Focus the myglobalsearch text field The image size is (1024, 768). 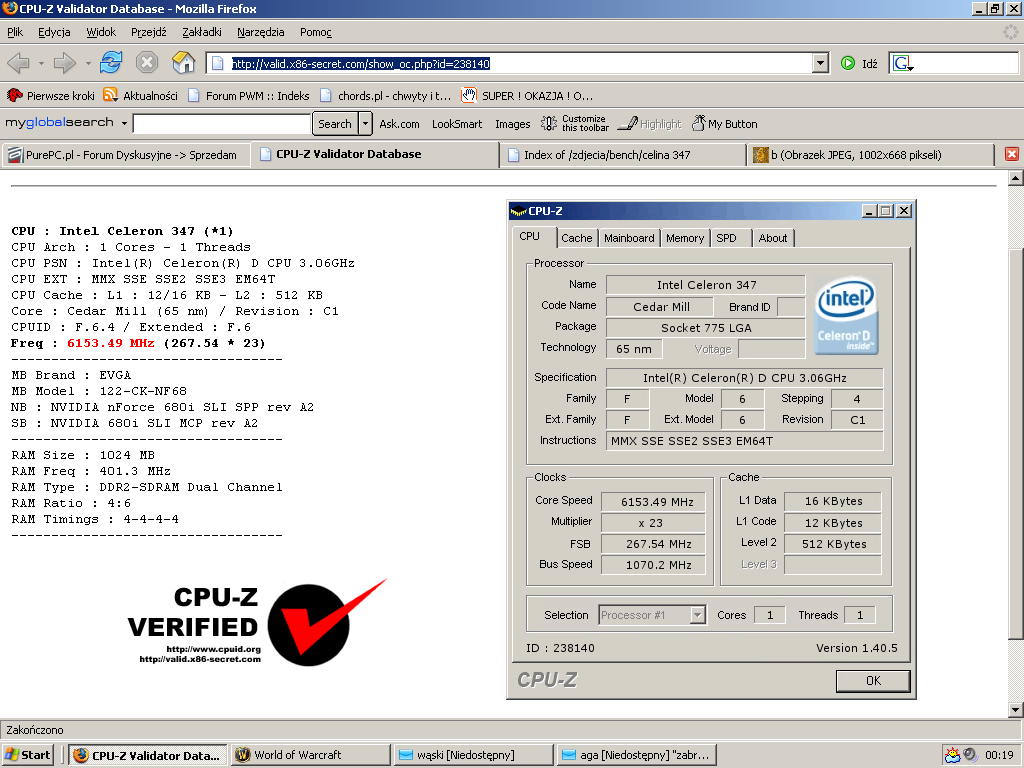tap(221, 123)
